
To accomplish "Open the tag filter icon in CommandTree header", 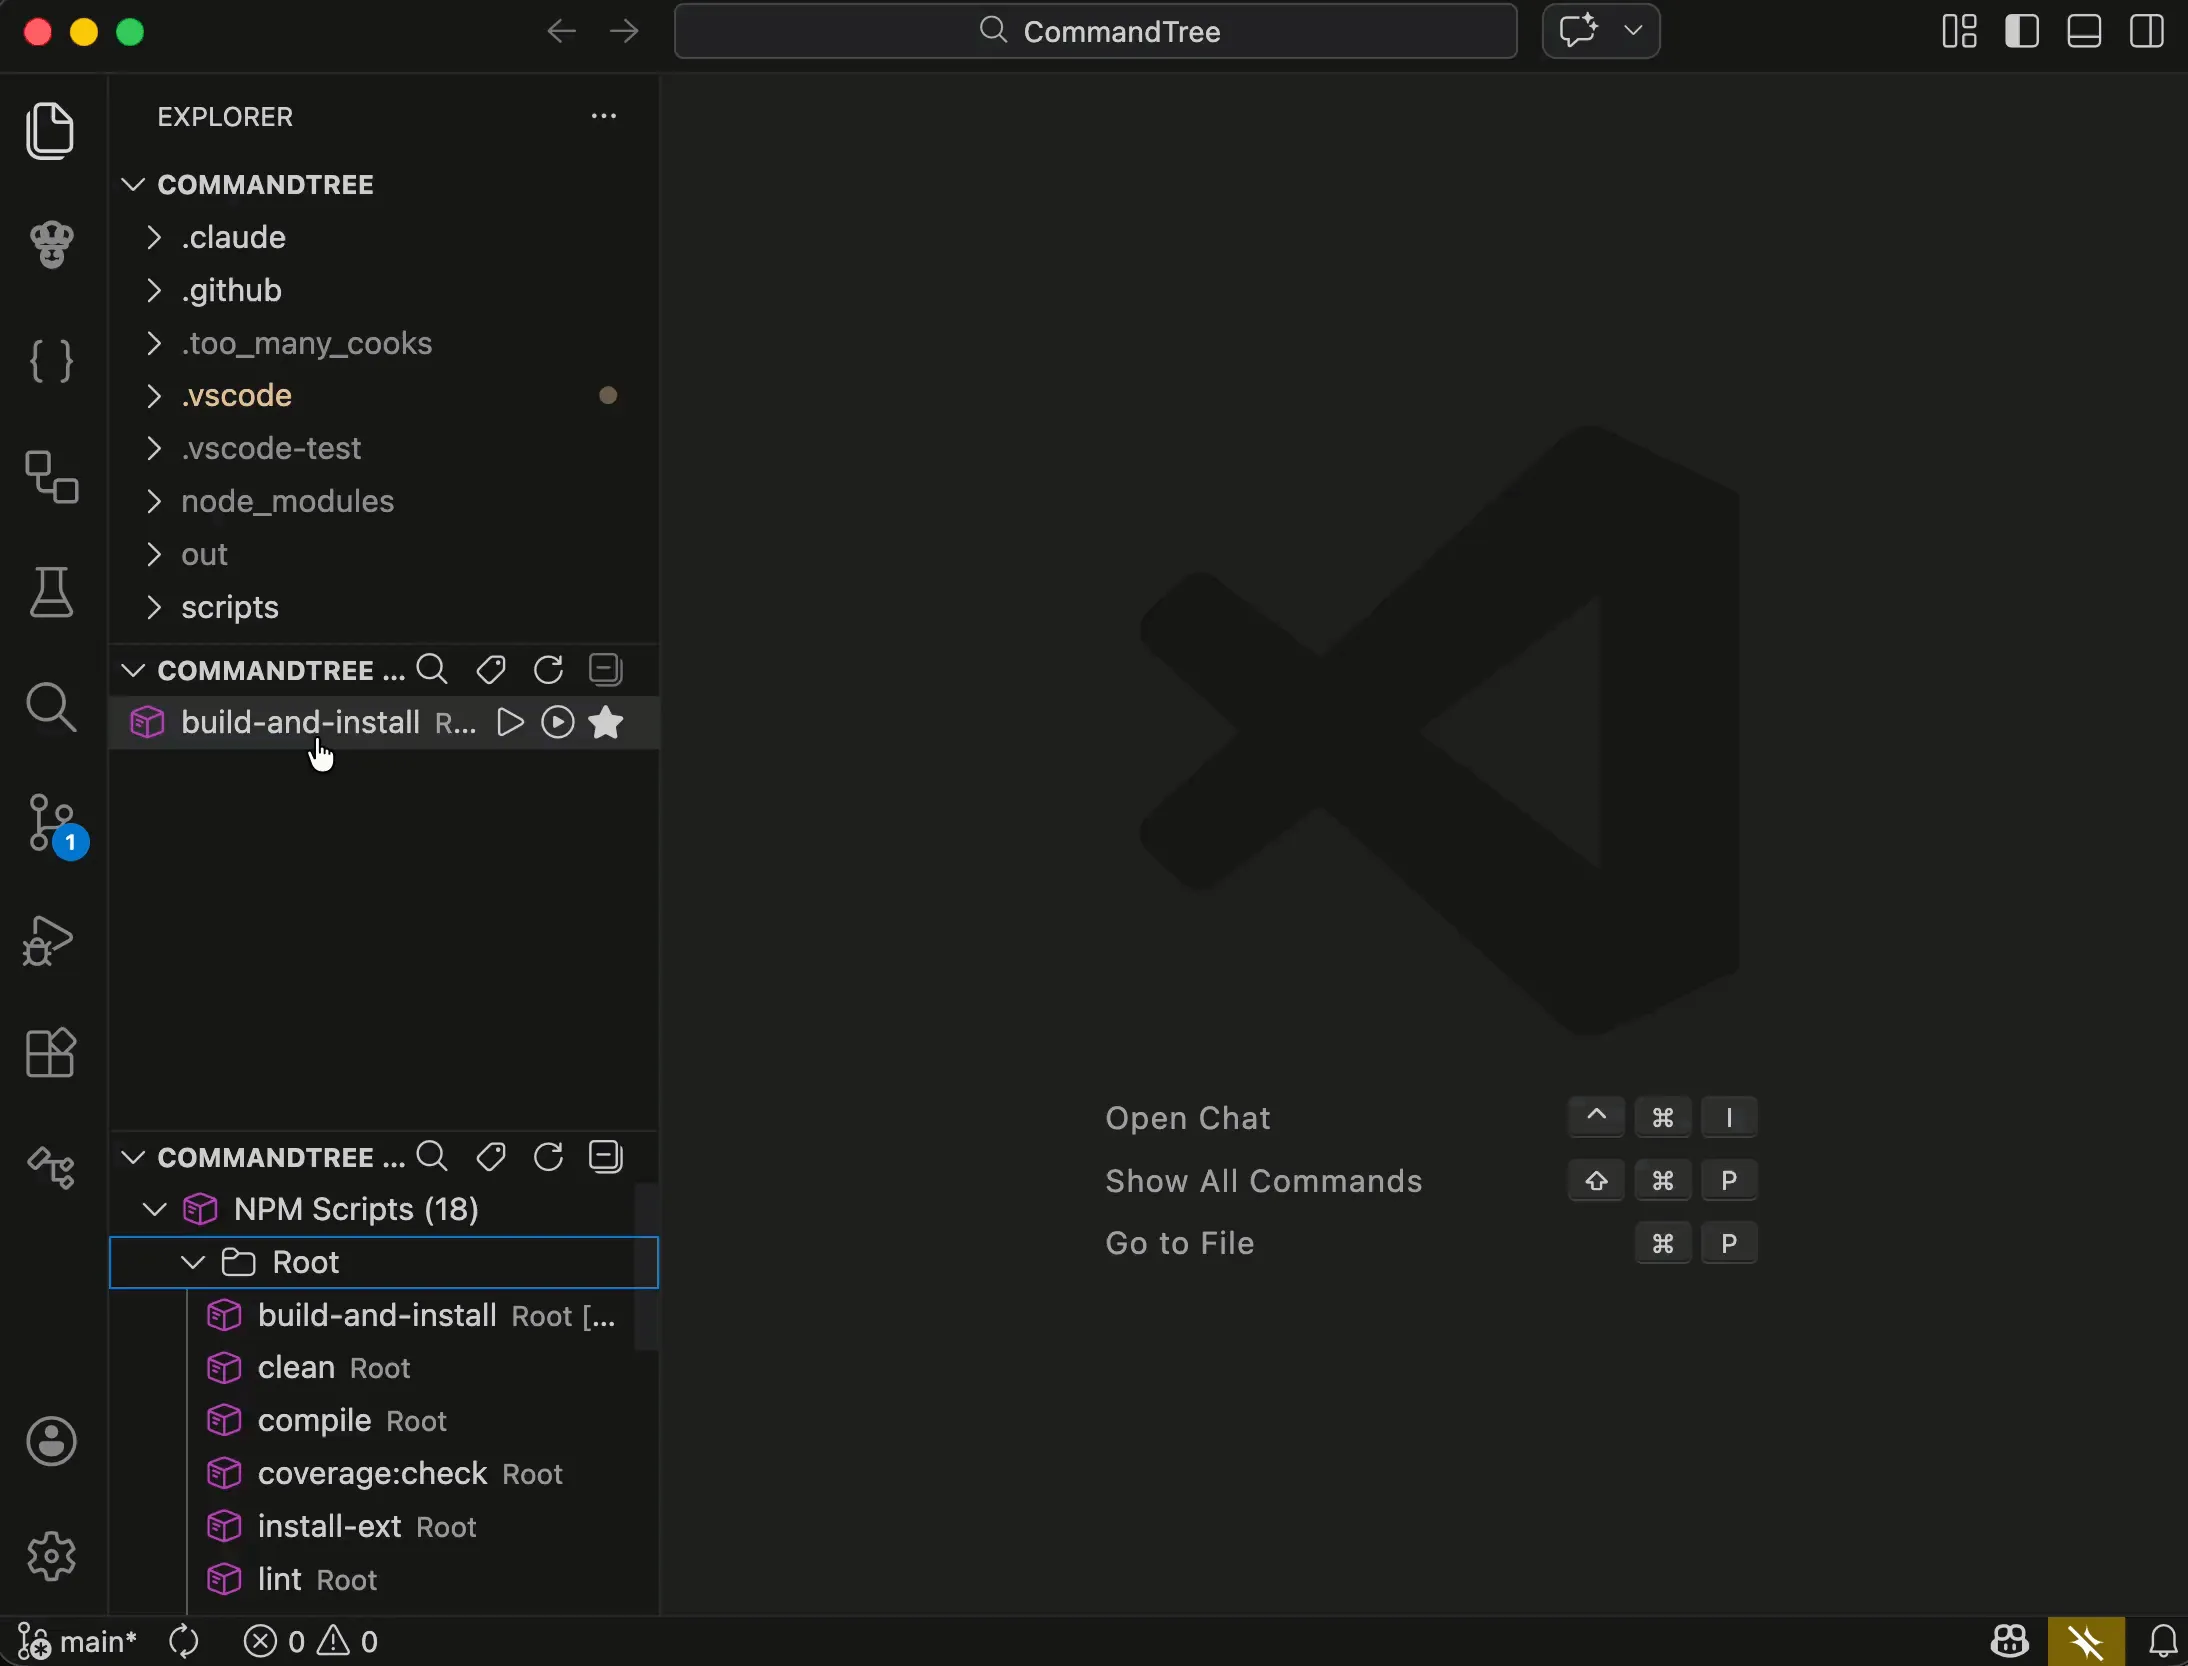I will pyautogui.click(x=491, y=669).
